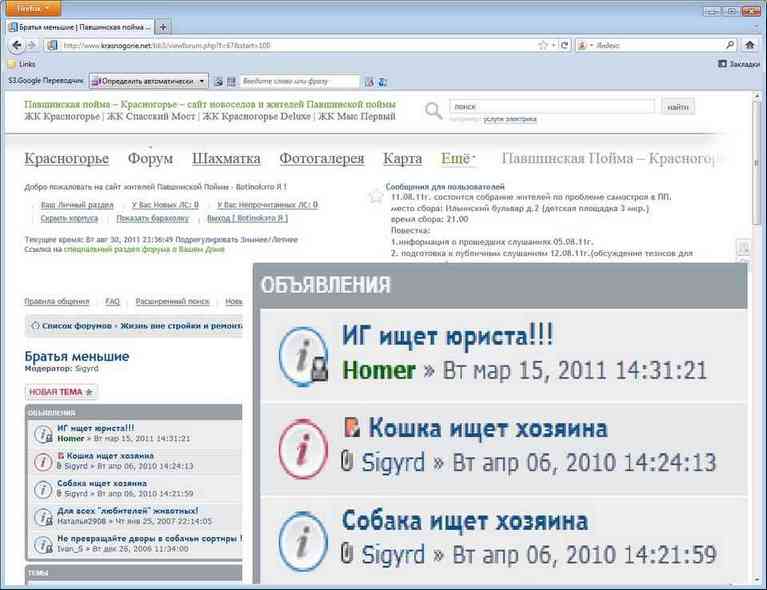Open the orange Firefox application menu
Screen dimensions: 767x590
33,7
